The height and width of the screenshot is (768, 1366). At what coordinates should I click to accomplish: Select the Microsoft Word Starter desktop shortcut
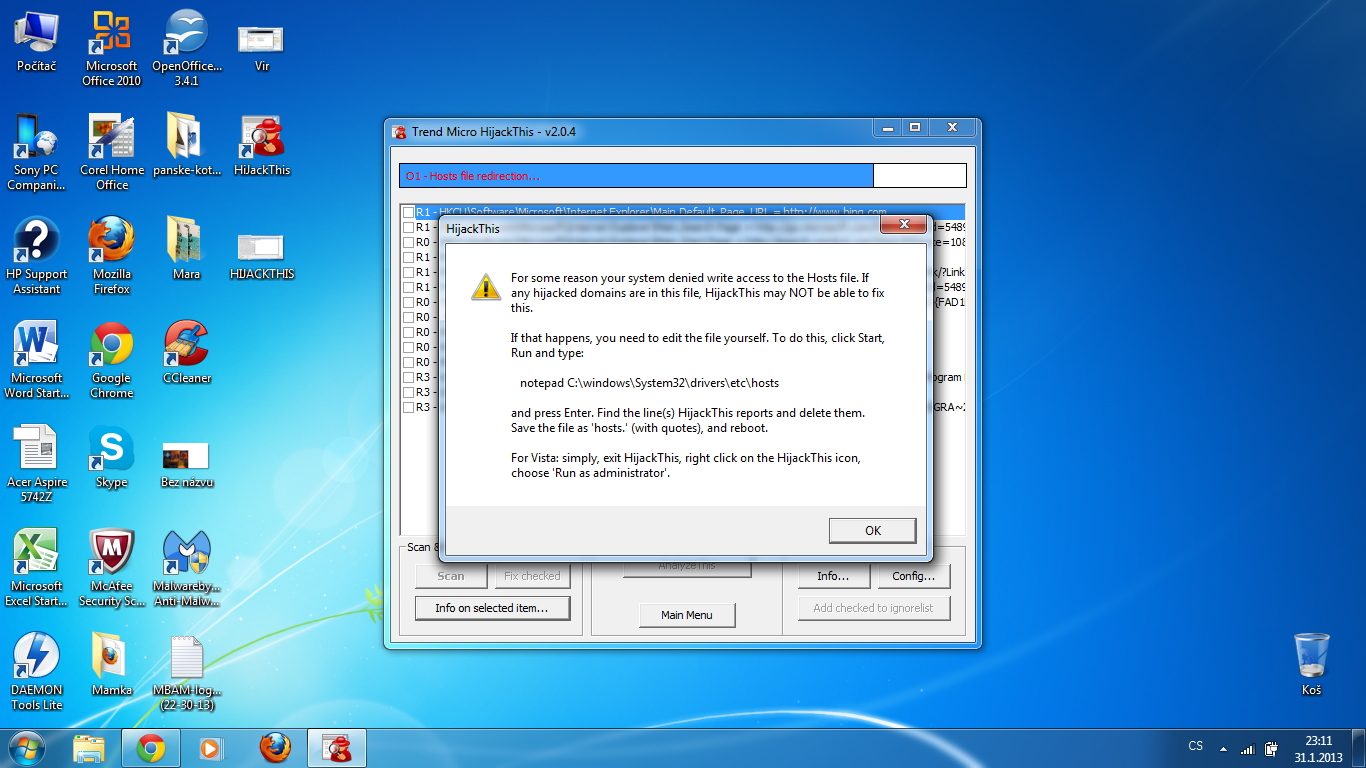tap(37, 360)
